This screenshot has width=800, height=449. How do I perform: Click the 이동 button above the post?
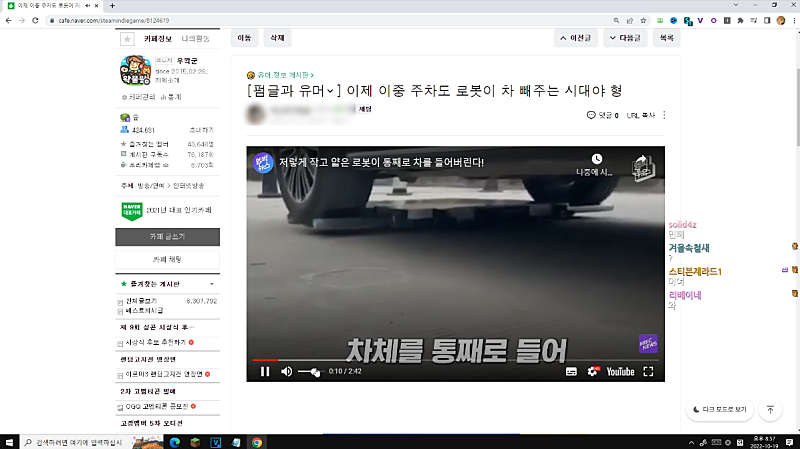(x=244, y=38)
